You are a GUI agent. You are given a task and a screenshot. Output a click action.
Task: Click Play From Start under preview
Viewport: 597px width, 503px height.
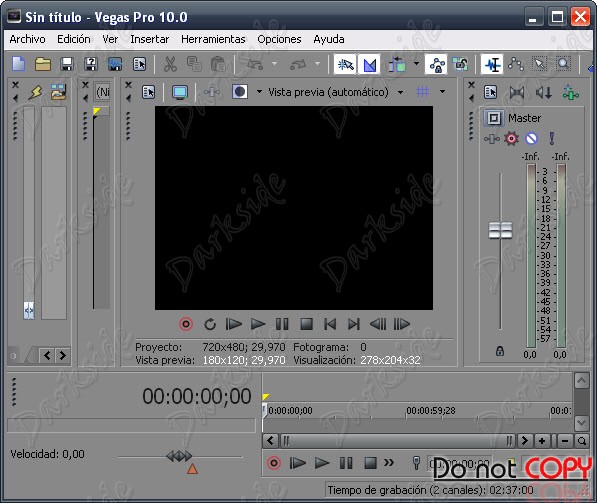click(233, 324)
